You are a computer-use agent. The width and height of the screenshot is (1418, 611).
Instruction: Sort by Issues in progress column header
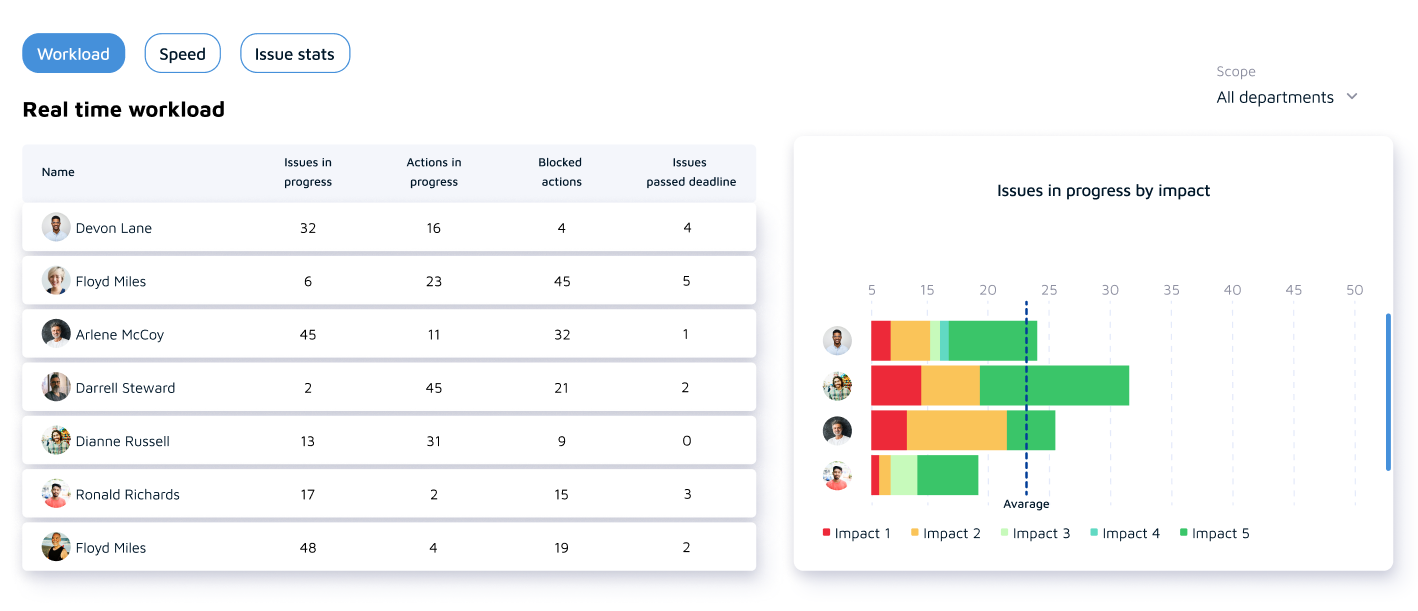coord(308,172)
